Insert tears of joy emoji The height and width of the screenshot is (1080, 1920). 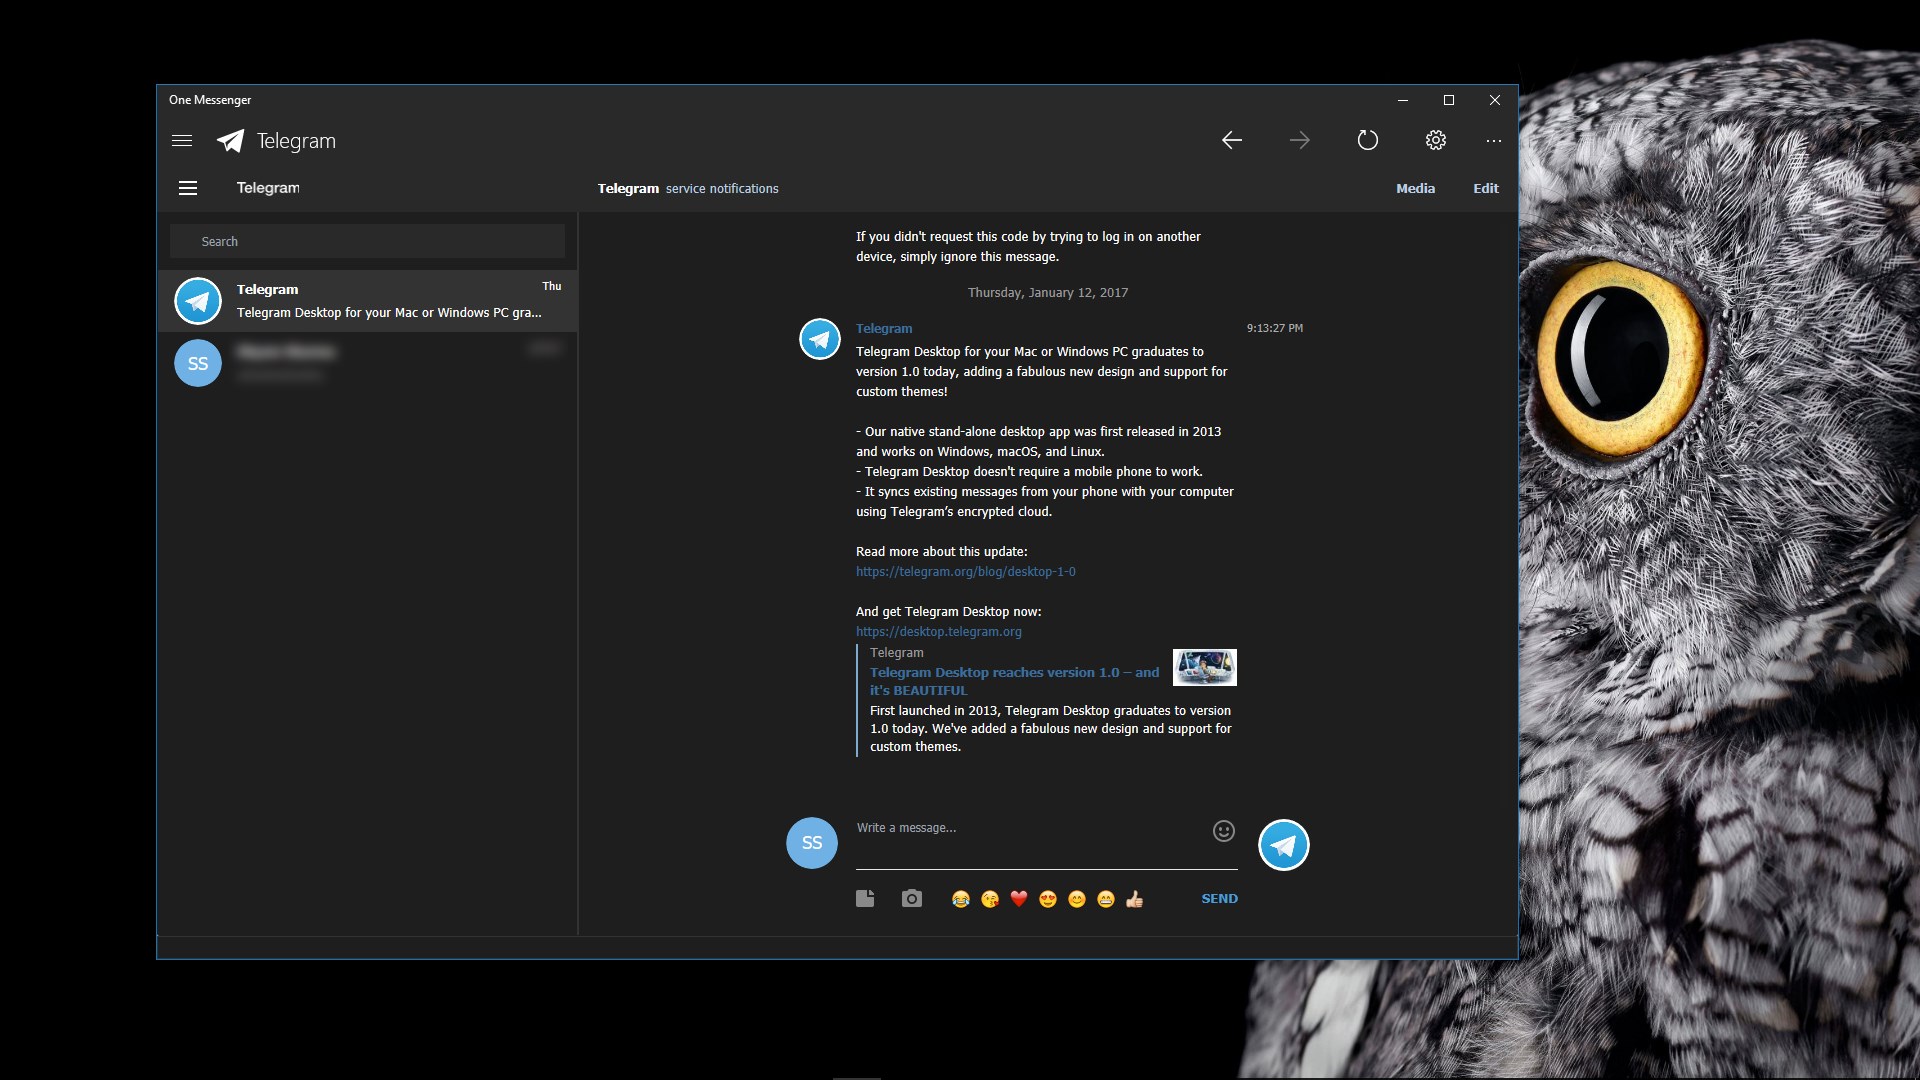click(961, 899)
